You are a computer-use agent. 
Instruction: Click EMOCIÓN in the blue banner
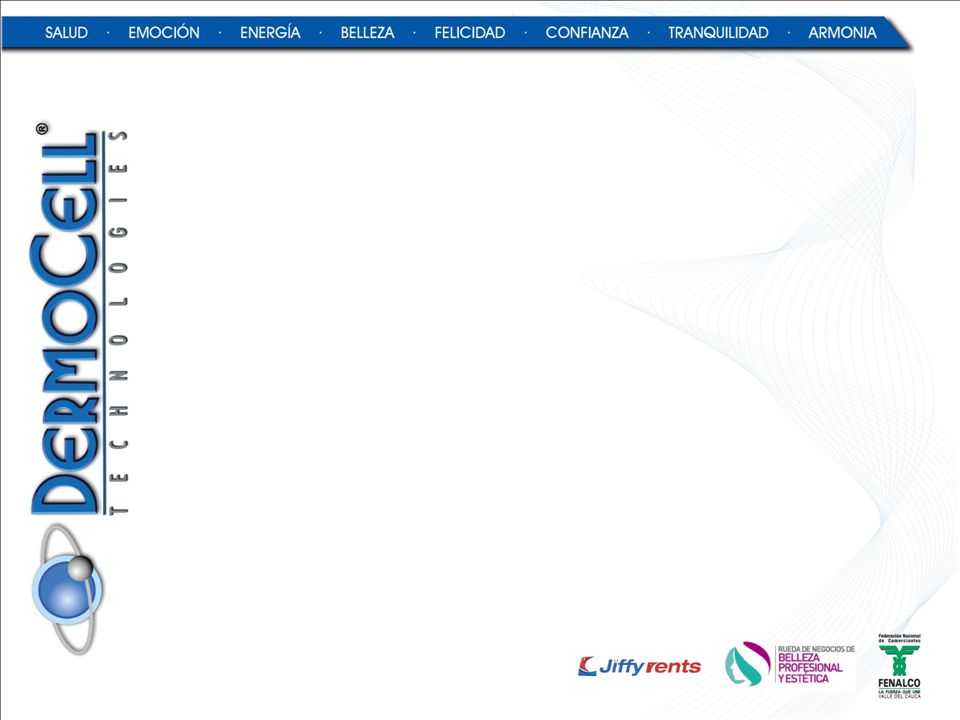click(163, 32)
